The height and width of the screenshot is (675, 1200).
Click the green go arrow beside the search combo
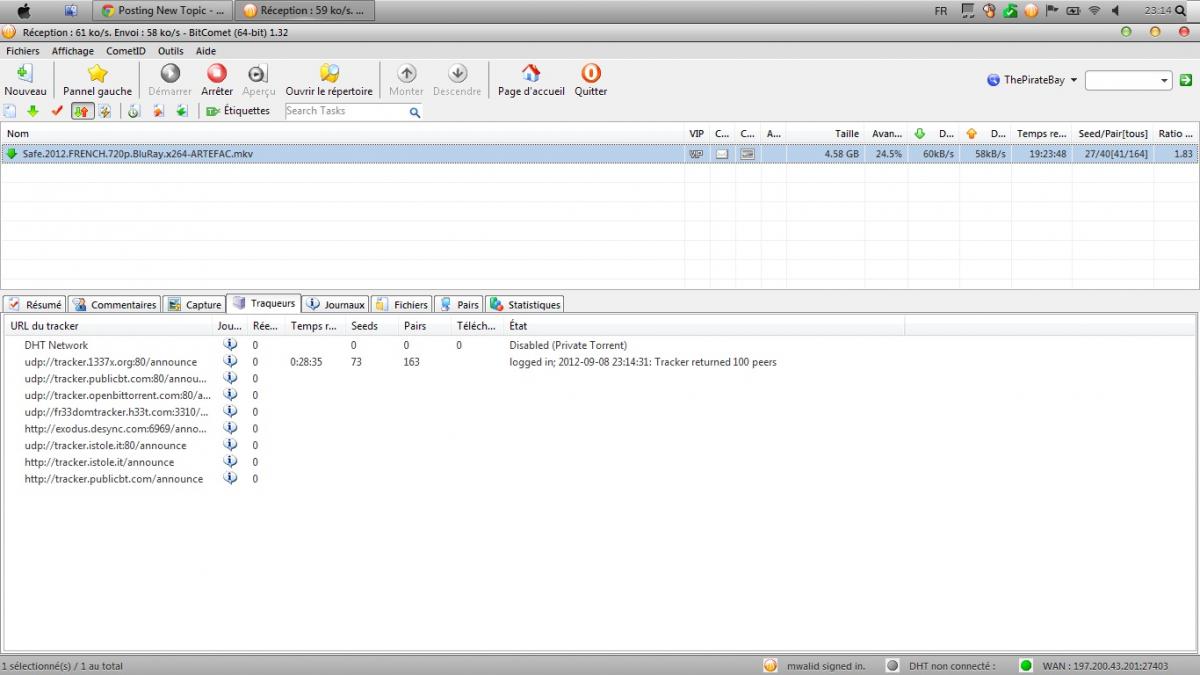click(x=1185, y=80)
